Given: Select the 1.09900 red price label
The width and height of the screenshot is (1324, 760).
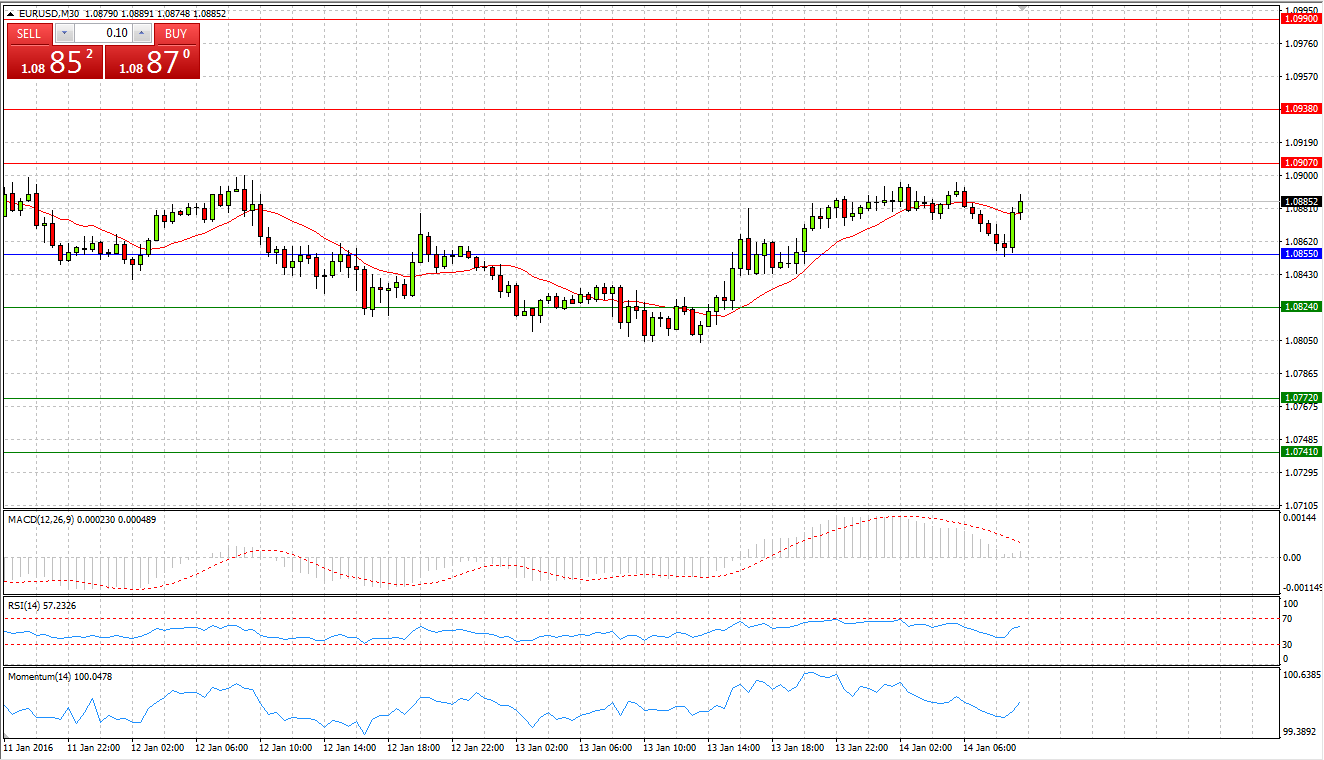Looking at the screenshot, I should tap(1301, 18).
